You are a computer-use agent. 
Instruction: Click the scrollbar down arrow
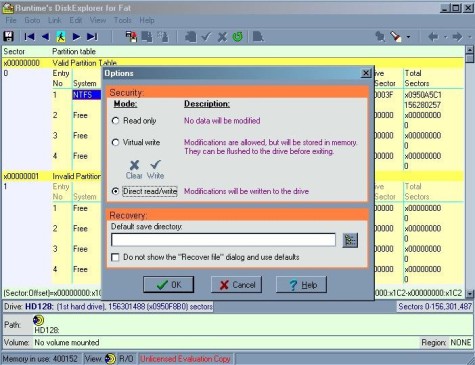469,294
